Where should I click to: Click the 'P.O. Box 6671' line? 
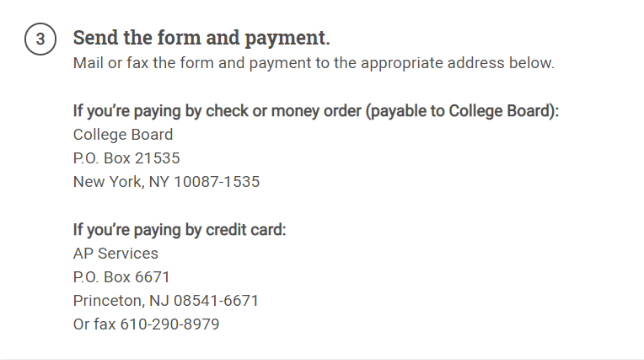(122, 277)
